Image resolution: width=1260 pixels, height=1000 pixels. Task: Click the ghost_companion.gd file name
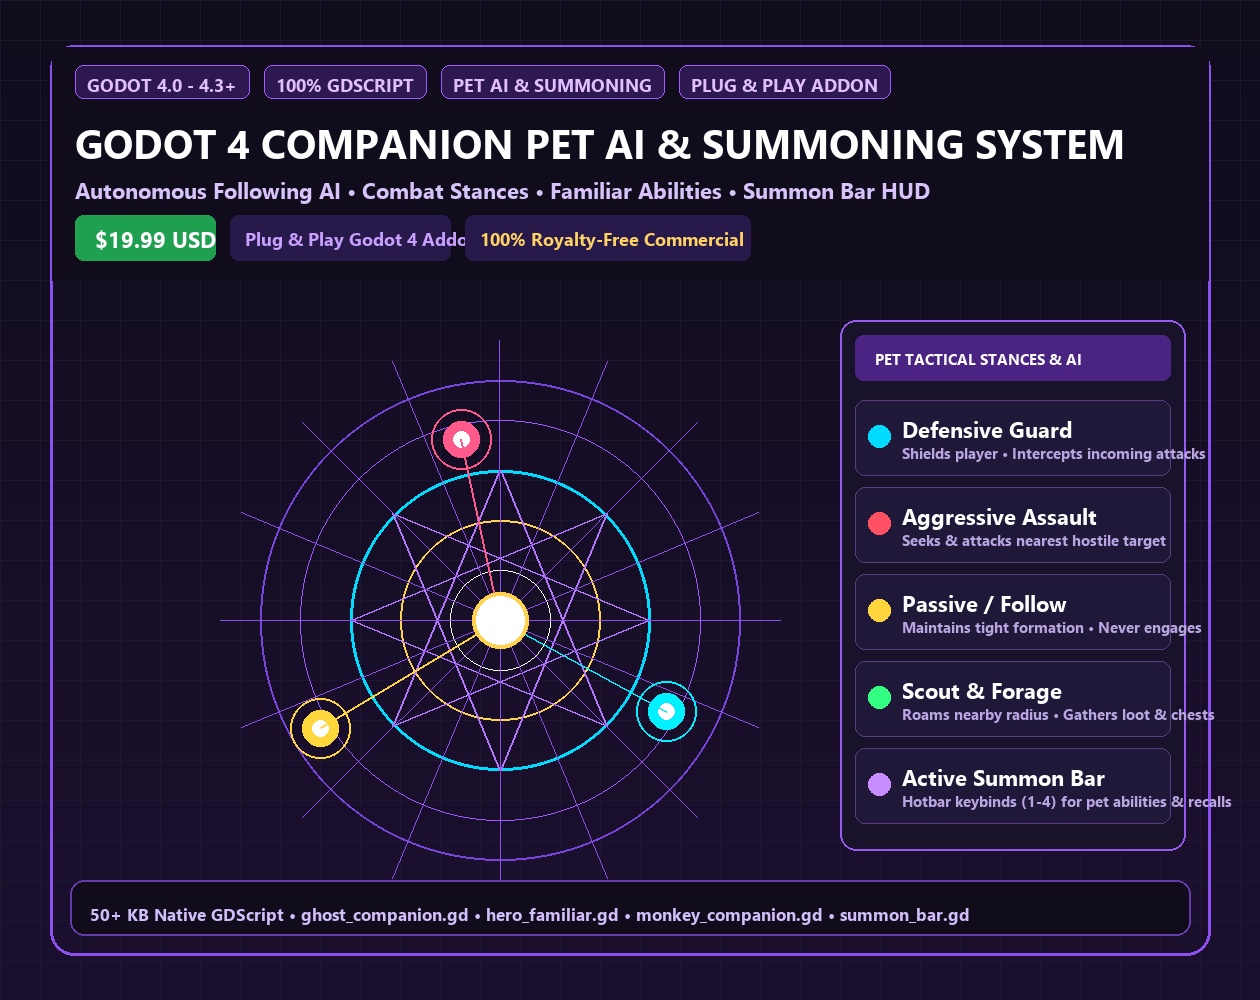384,915
